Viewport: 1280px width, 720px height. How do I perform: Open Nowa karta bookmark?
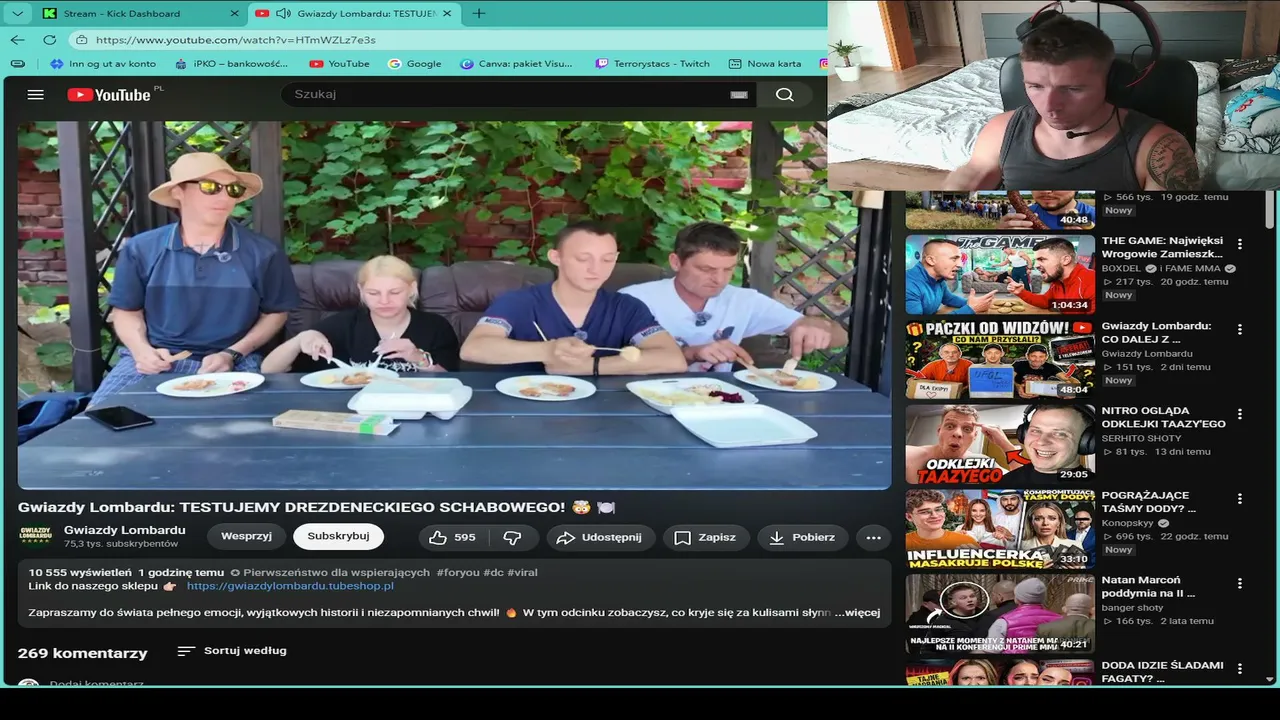(765, 63)
